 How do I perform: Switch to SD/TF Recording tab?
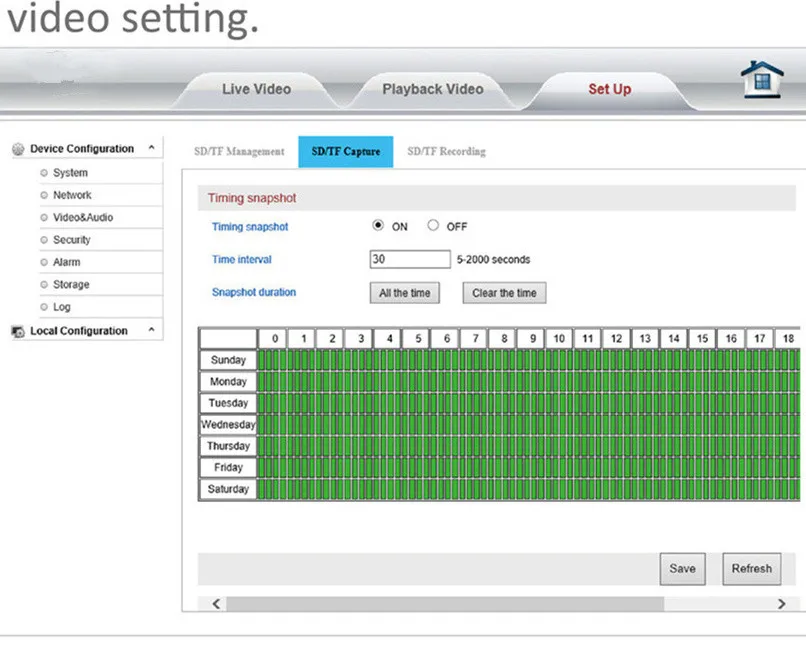click(x=446, y=151)
